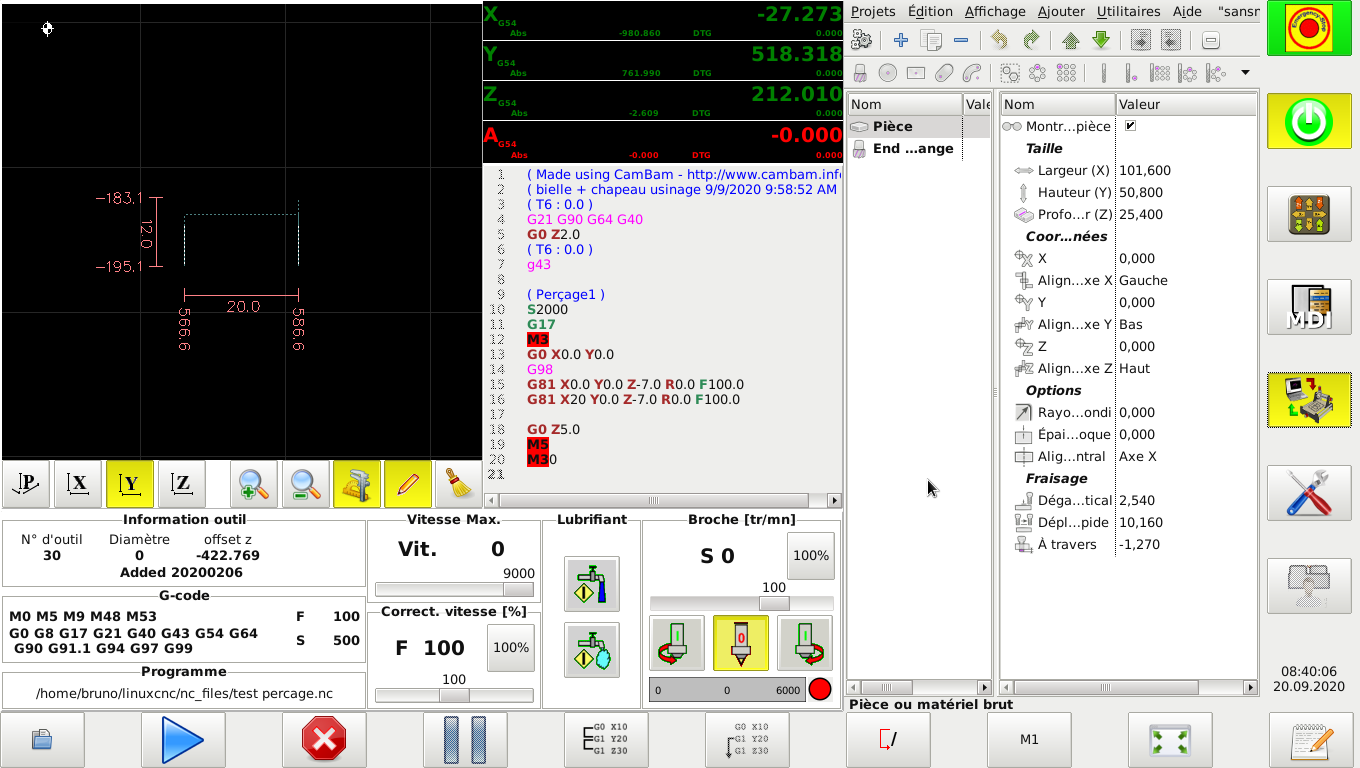
Task: Open the Ajouter menu
Action: coord(1061,12)
